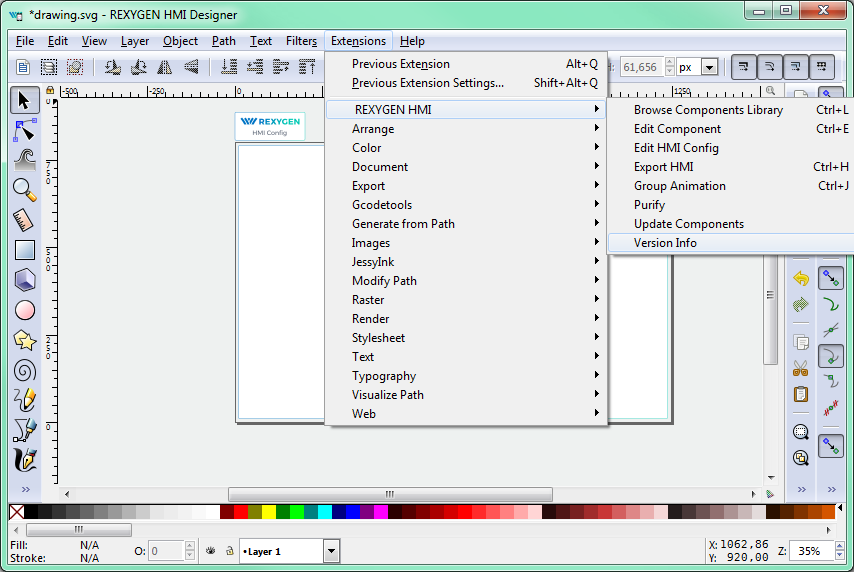Image resolution: width=854 pixels, height=572 pixels.
Task: Choose Version Info entry
Action: (731, 243)
